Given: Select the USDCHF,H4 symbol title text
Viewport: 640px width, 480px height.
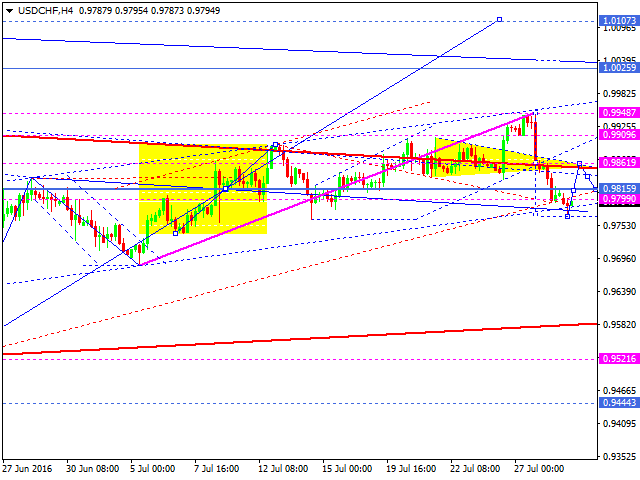Looking at the screenshot, I should point(45,11).
